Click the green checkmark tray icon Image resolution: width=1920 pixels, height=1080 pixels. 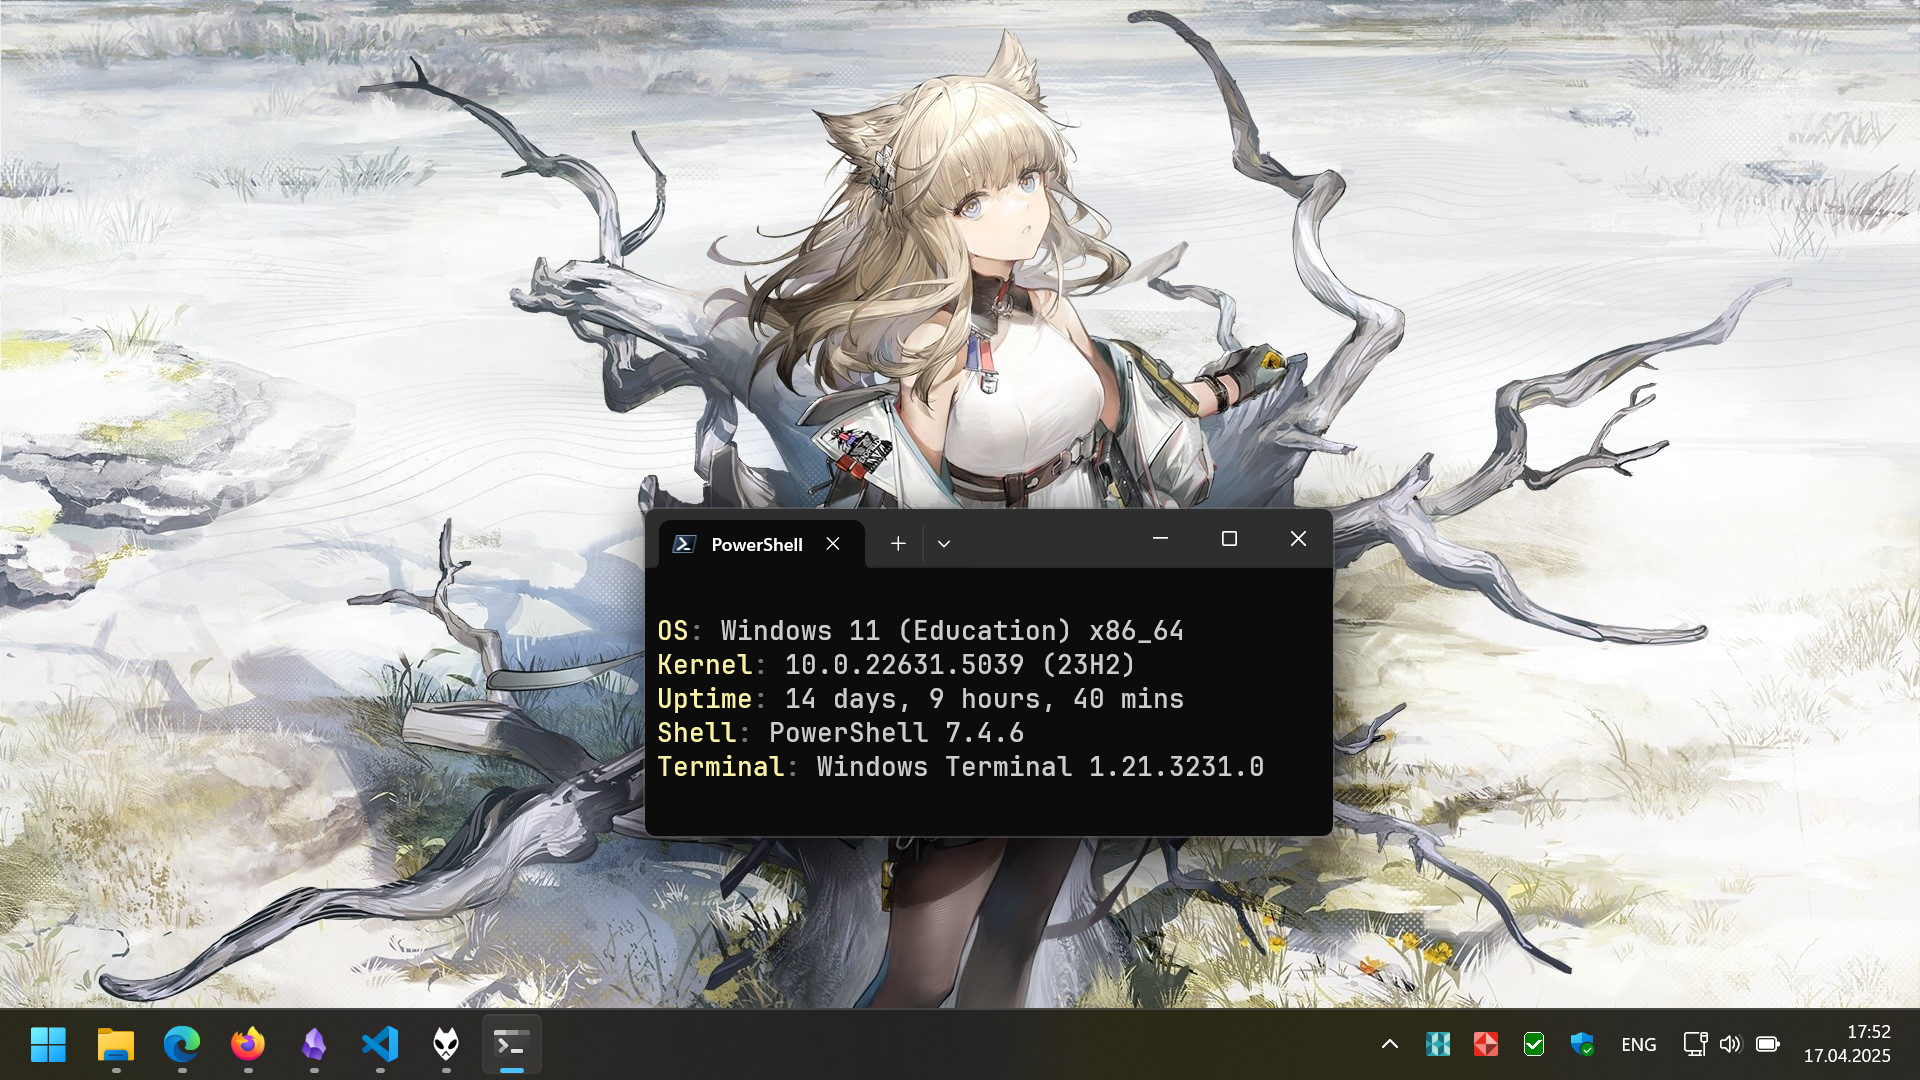click(1534, 1044)
